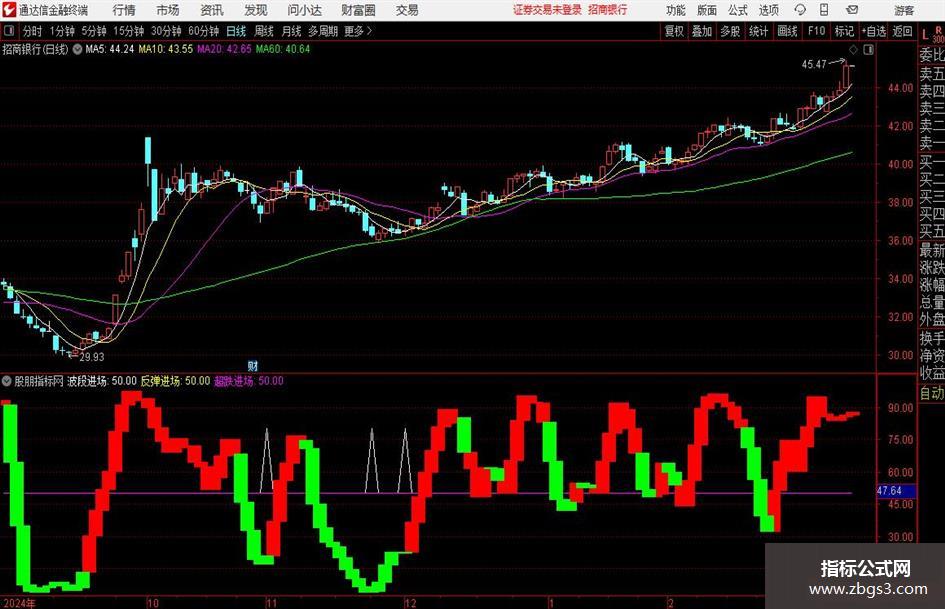Click the 通达信 red logo icon
945x609 pixels.
coord(8,10)
